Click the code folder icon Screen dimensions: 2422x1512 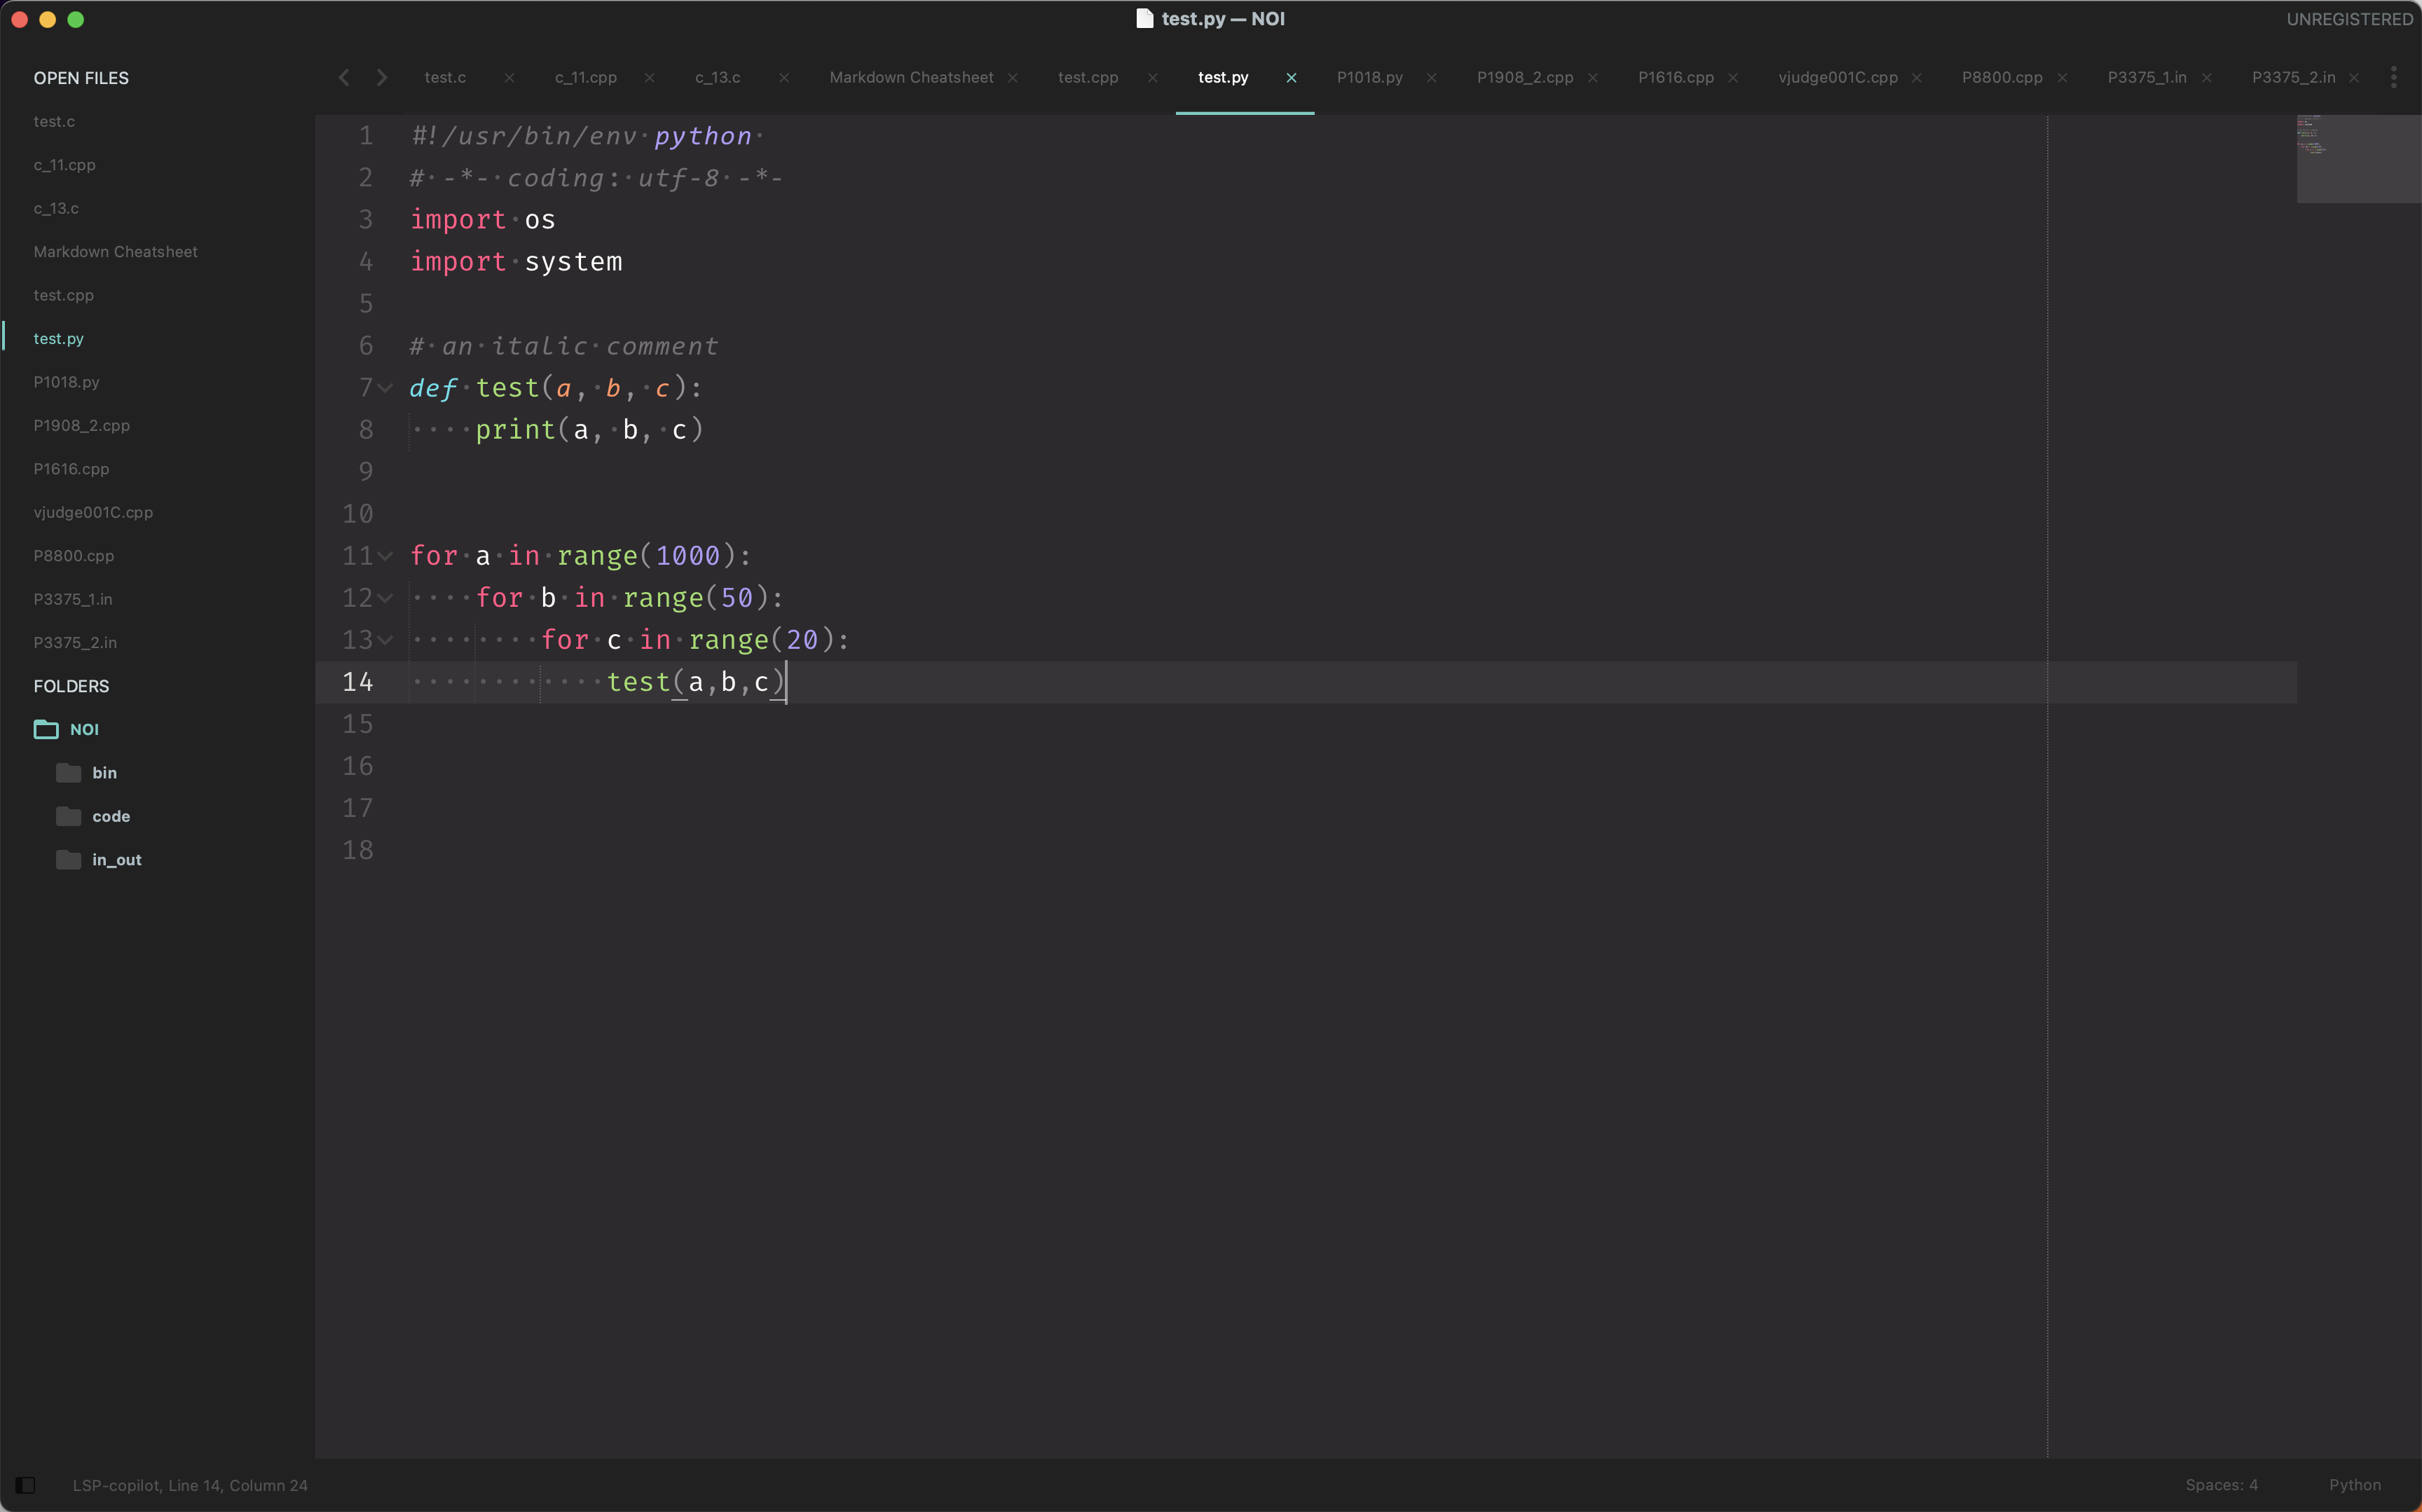coord(69,816)
